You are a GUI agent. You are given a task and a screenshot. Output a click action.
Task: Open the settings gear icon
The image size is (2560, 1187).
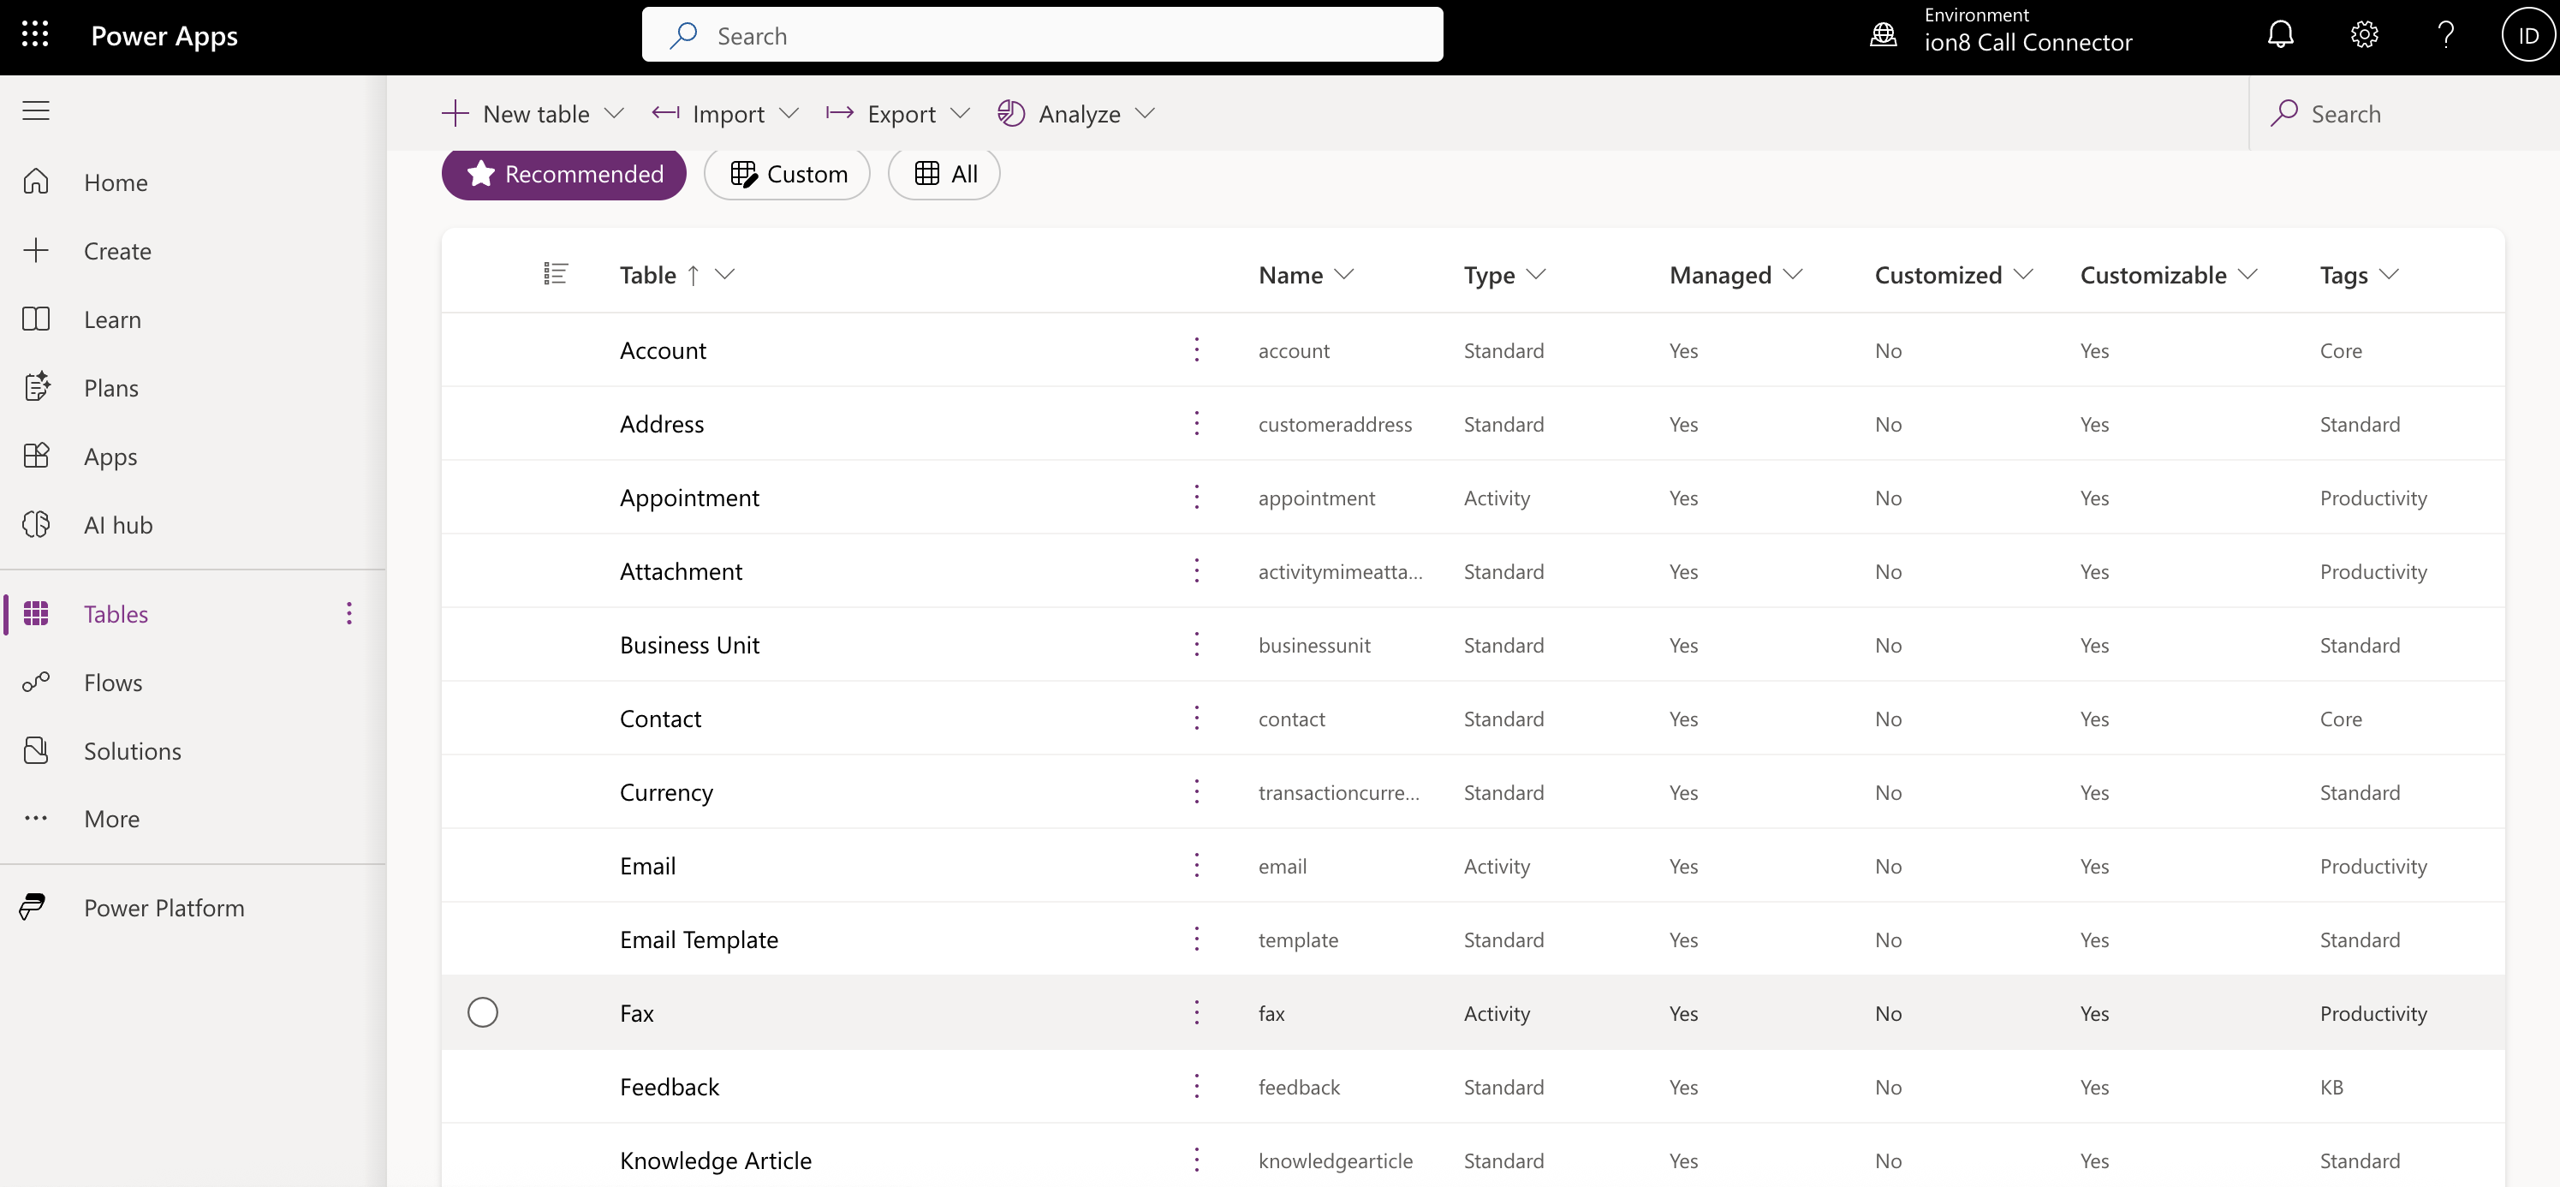(2364, 35)
